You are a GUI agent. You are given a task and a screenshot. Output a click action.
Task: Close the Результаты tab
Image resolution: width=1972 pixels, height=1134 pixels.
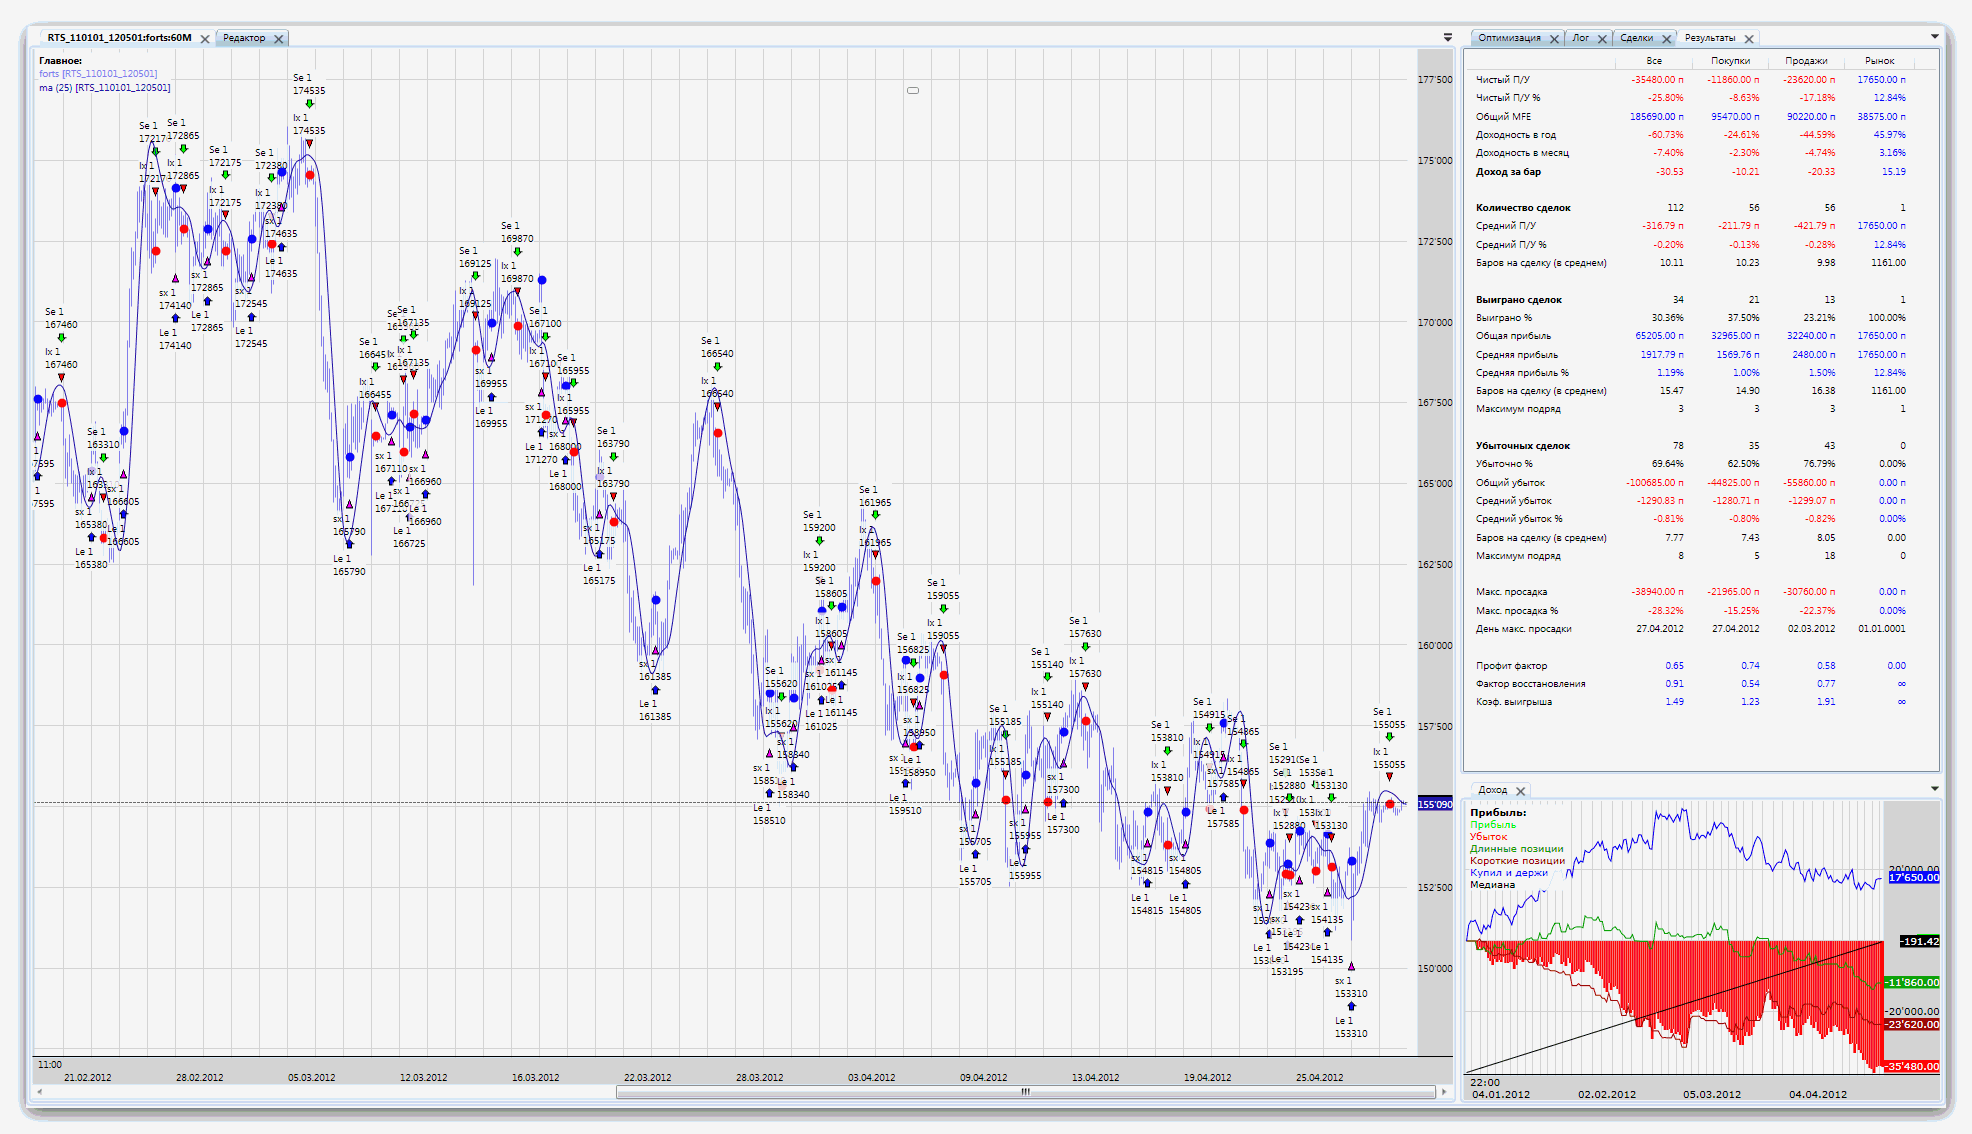click(1749, 39)
